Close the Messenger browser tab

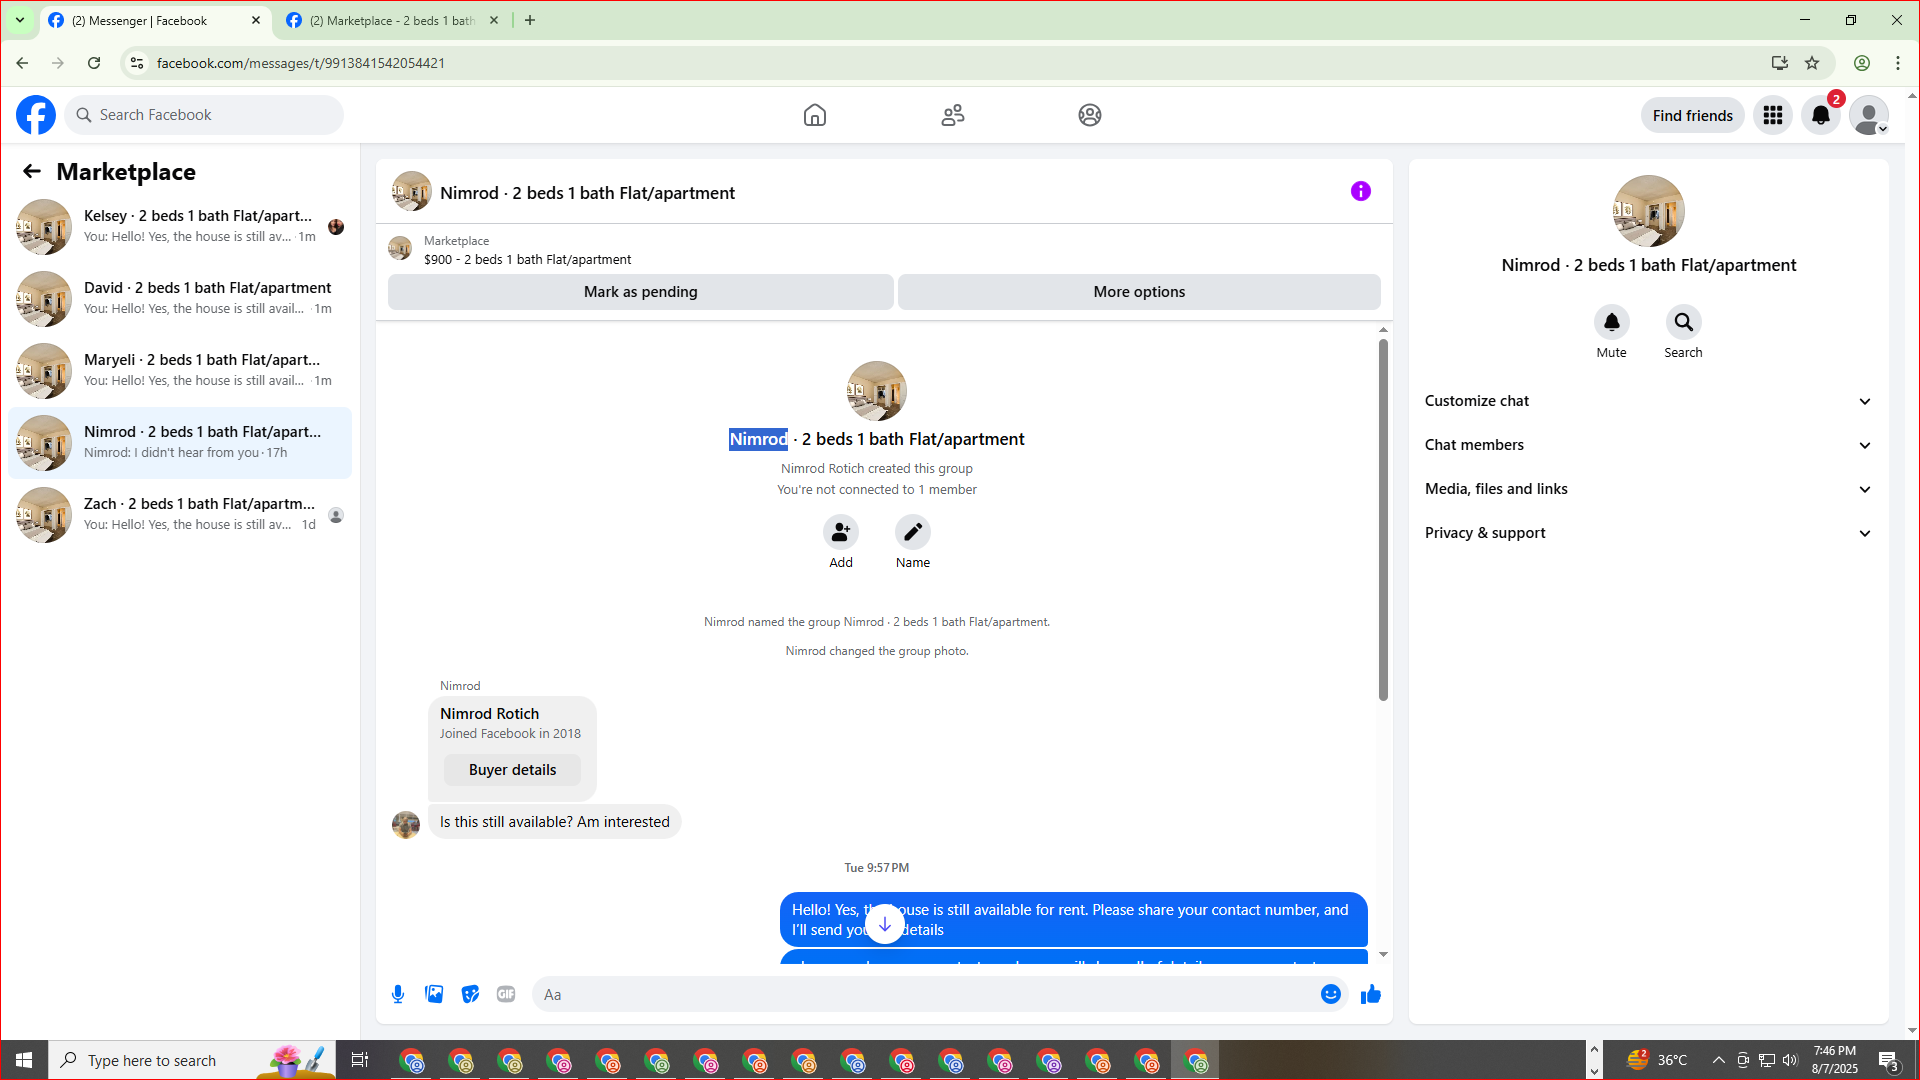coord(256,20)
